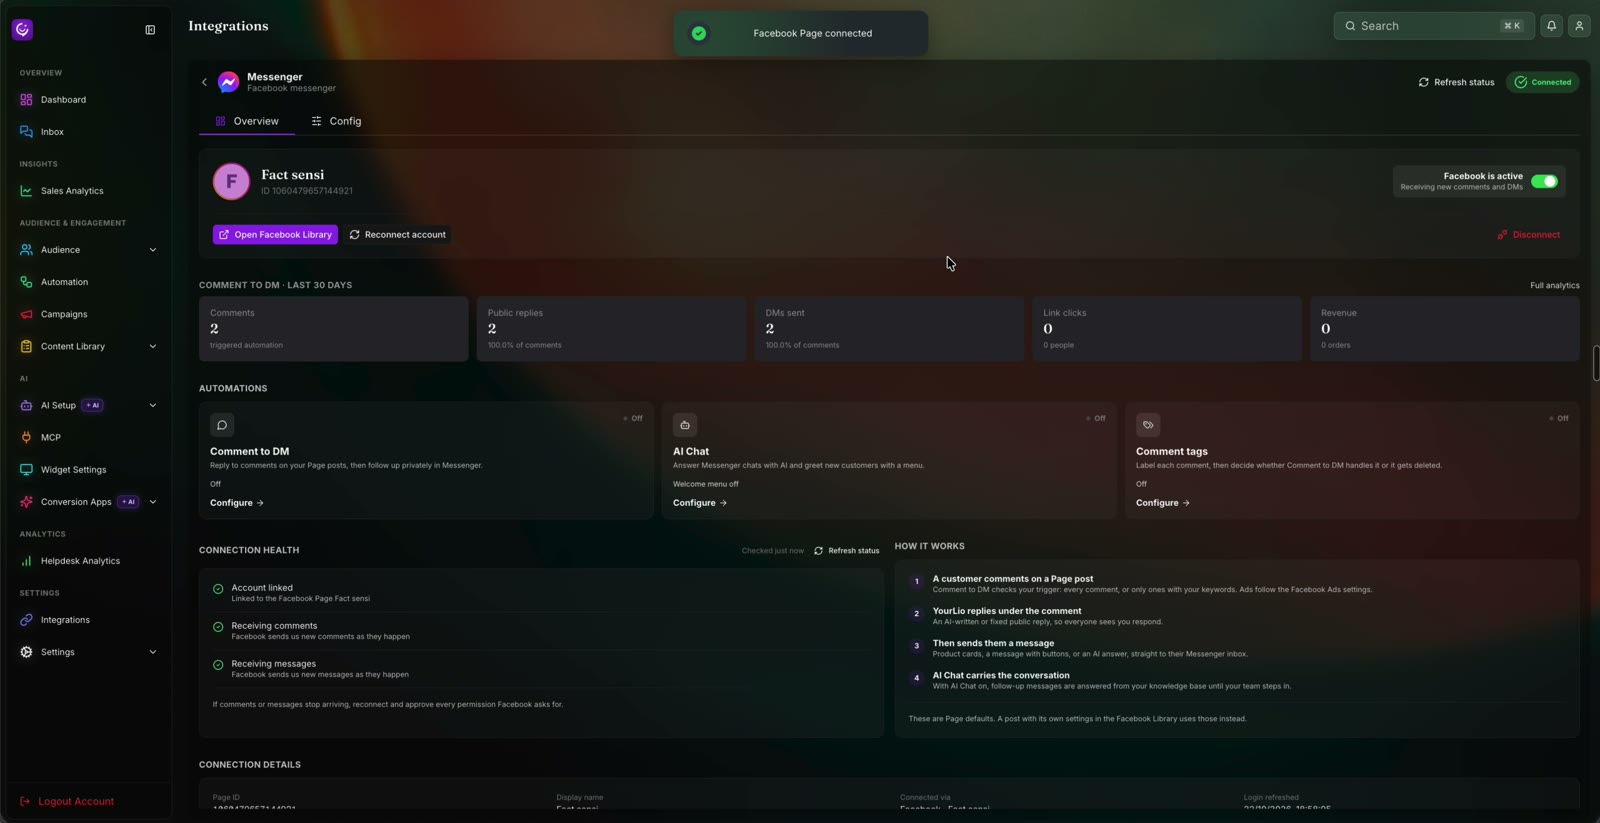Go back using the arrow beside Messenger
The width and height of the screenshot is (1600, 823).
[204, 82]
